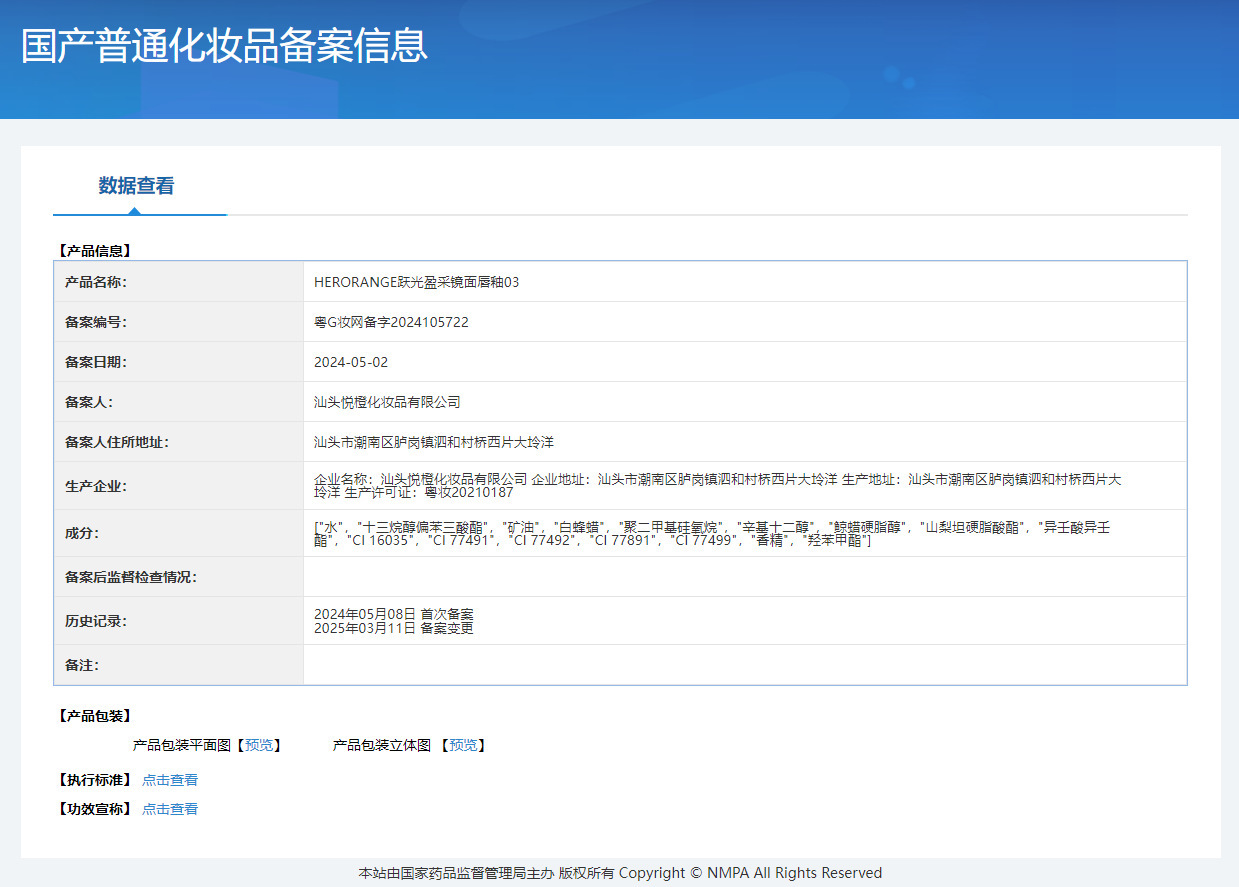This screenshot has height=887, width=1239.
Task: Preview the 产品包装立体图 image
Action: point(463,745)
